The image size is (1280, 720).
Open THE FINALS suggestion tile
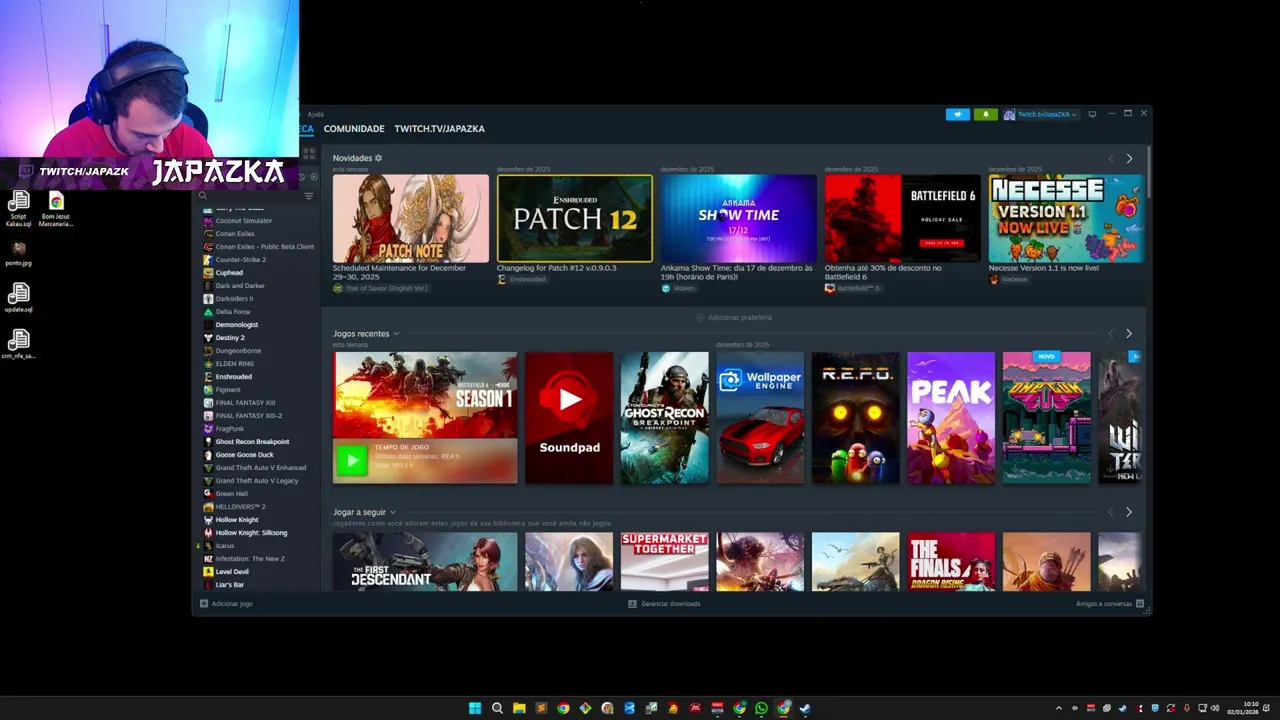[951, 561]
